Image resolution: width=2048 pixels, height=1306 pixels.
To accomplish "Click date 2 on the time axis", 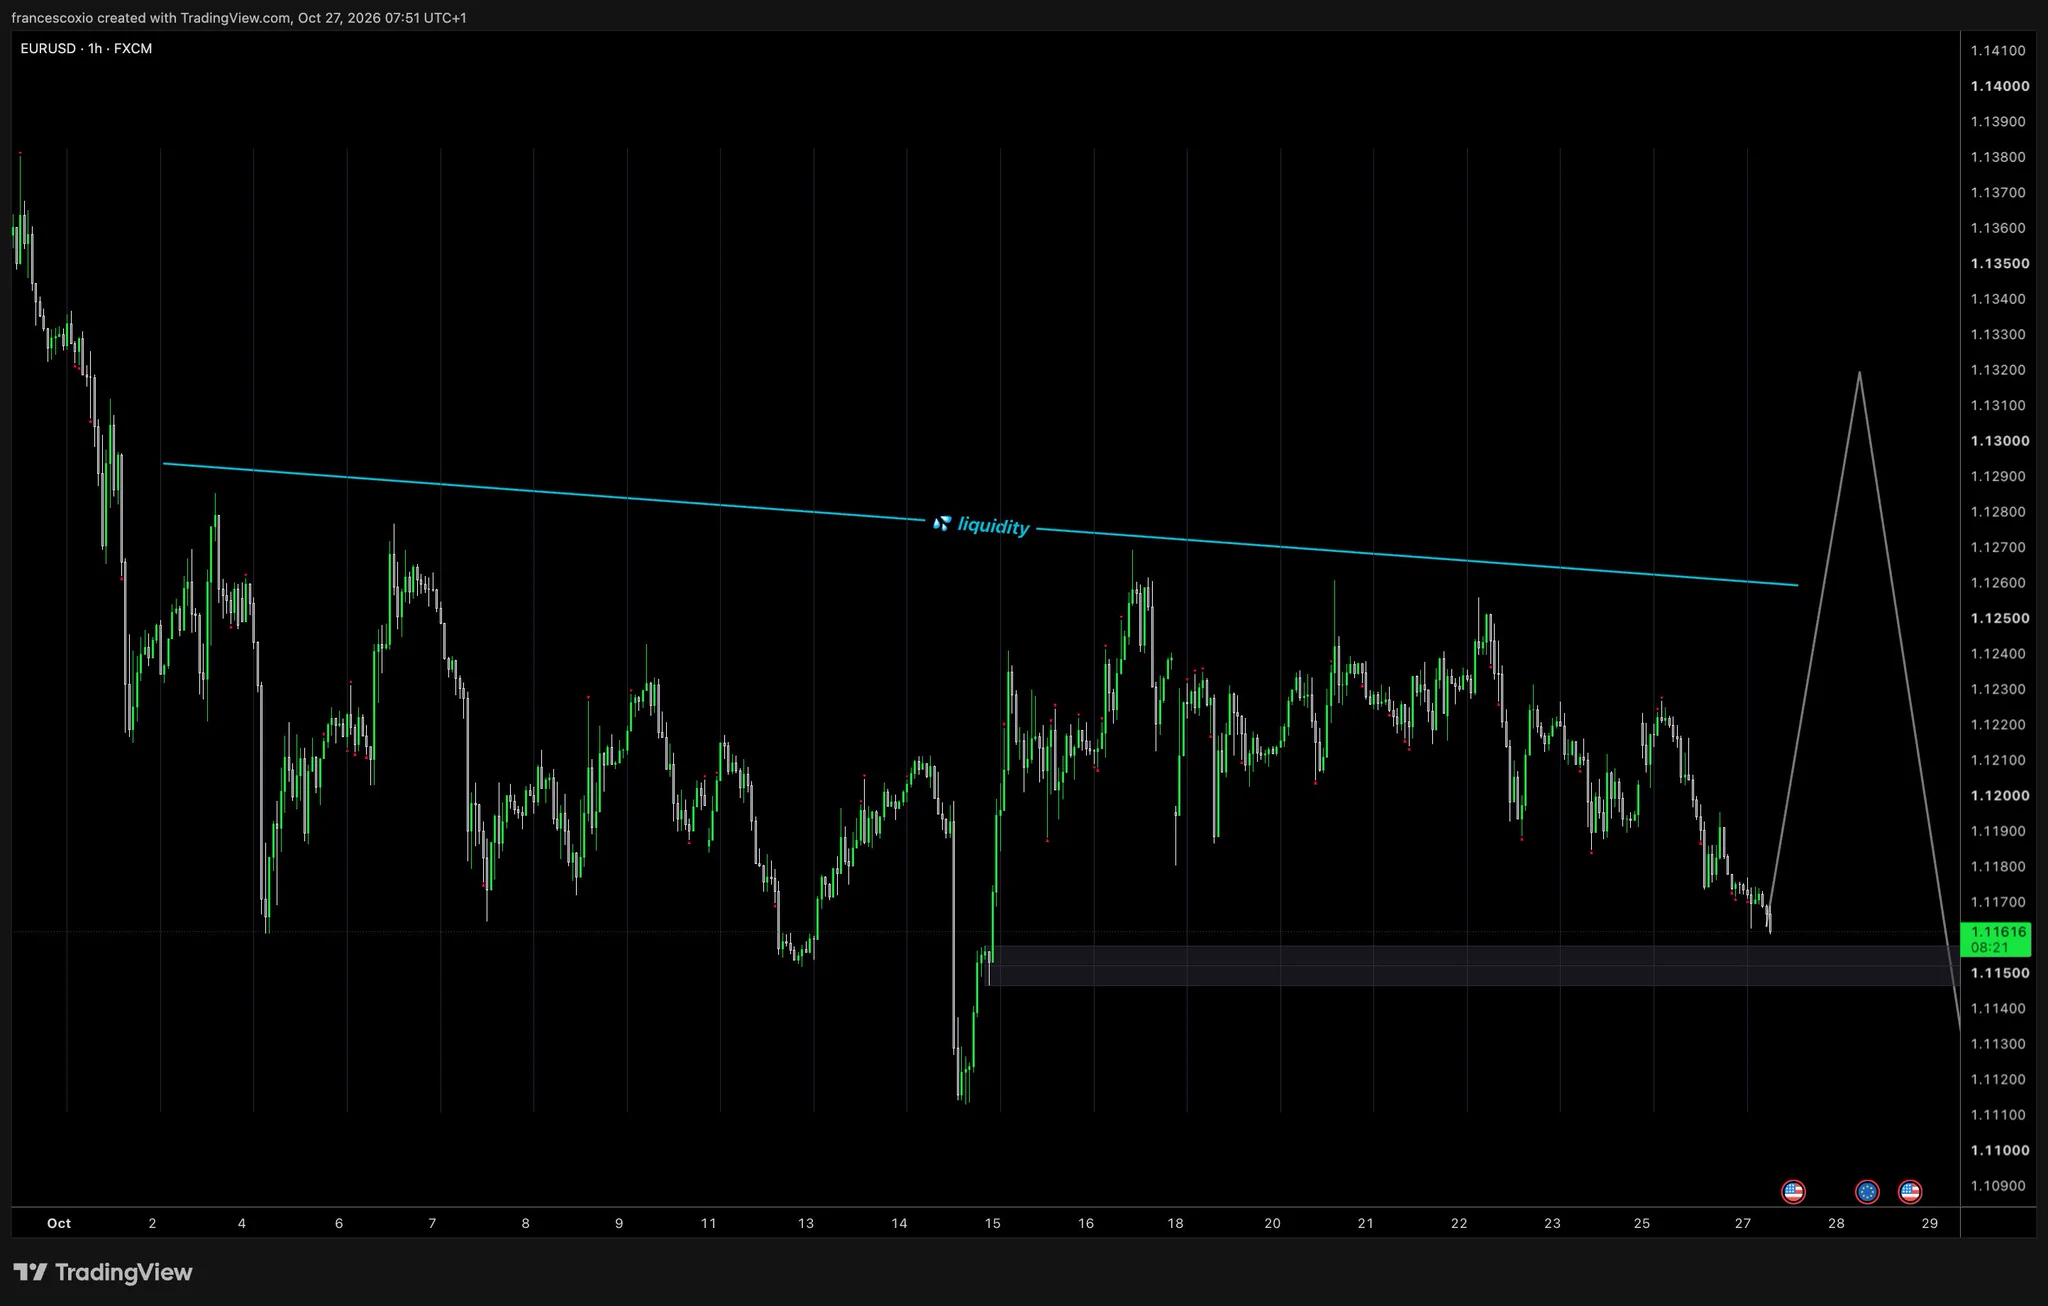I will pos(152,1223).
